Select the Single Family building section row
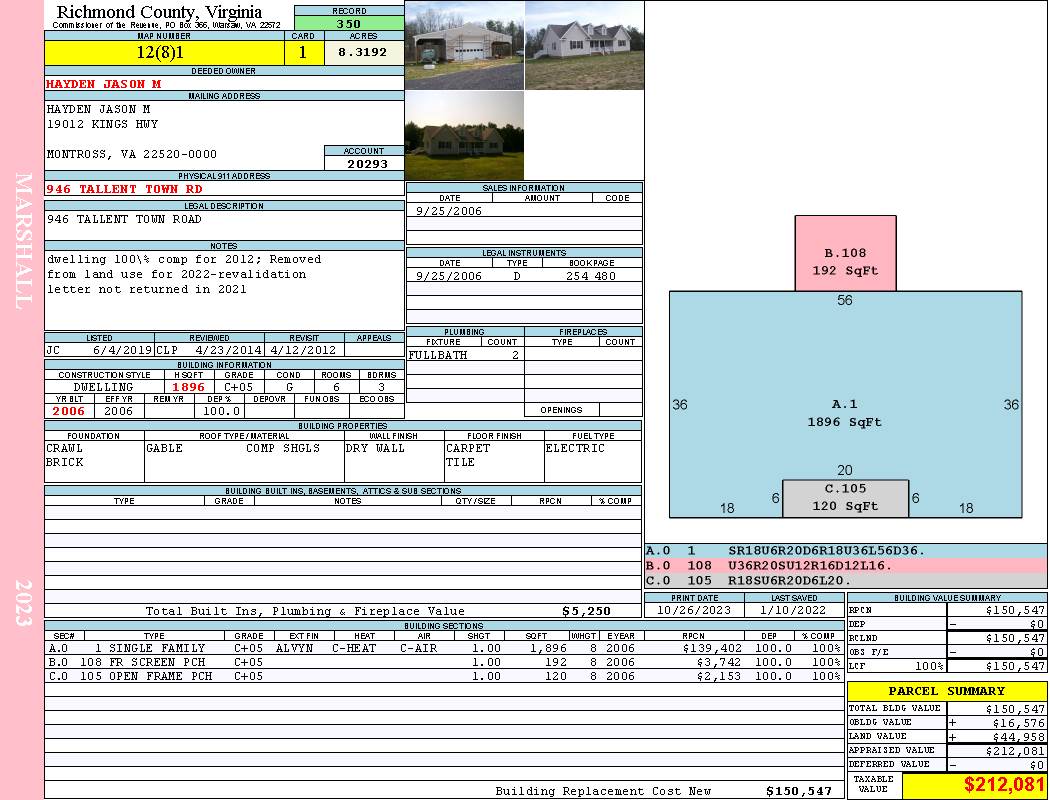Image resolution: width=1050 pixels, height=800 pixels. [x=444, y=648]
